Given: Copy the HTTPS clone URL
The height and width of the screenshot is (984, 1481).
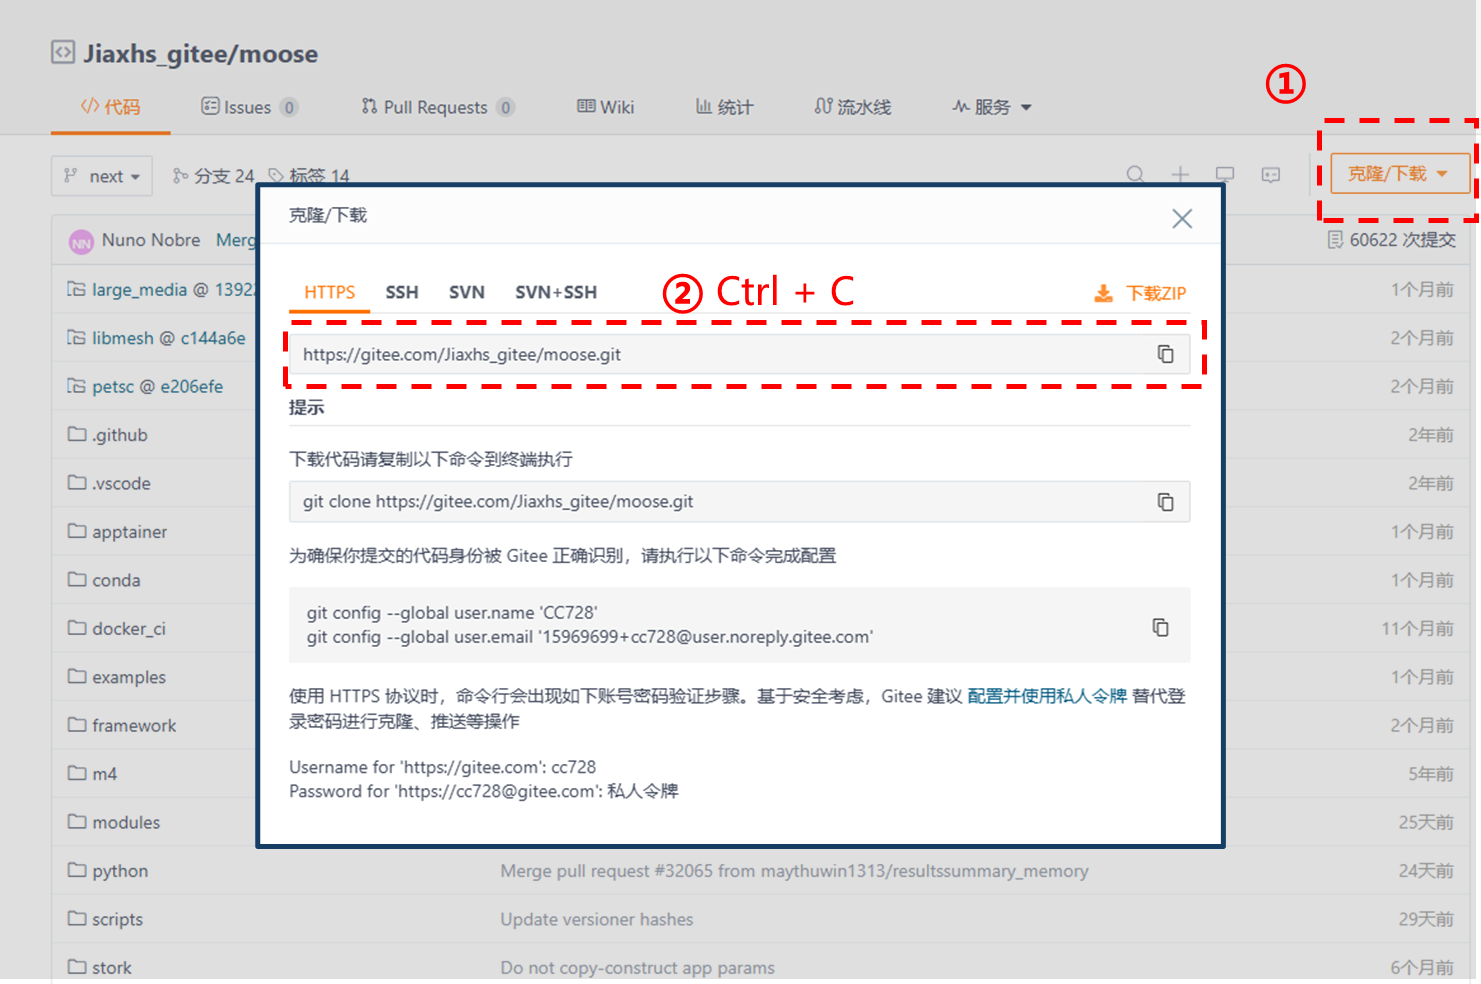Looking at the screenshot, I should click(1165, 353).
